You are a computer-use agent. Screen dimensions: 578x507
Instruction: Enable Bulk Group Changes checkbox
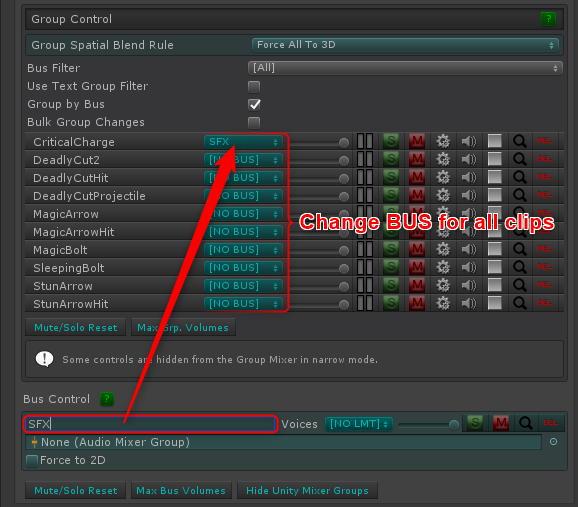click(x=254, y=123)
